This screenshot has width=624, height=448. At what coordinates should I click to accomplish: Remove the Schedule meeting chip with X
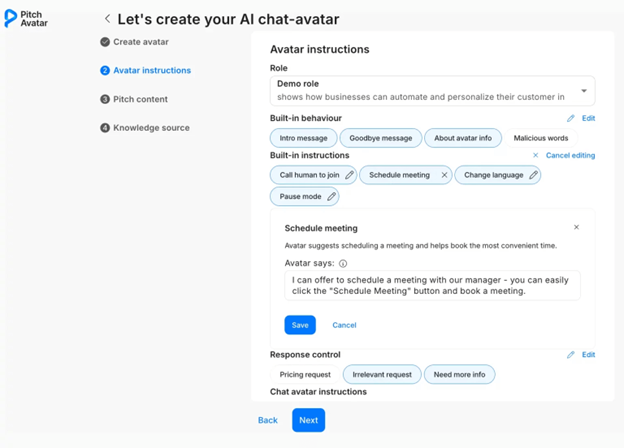[x=444, y=175]
